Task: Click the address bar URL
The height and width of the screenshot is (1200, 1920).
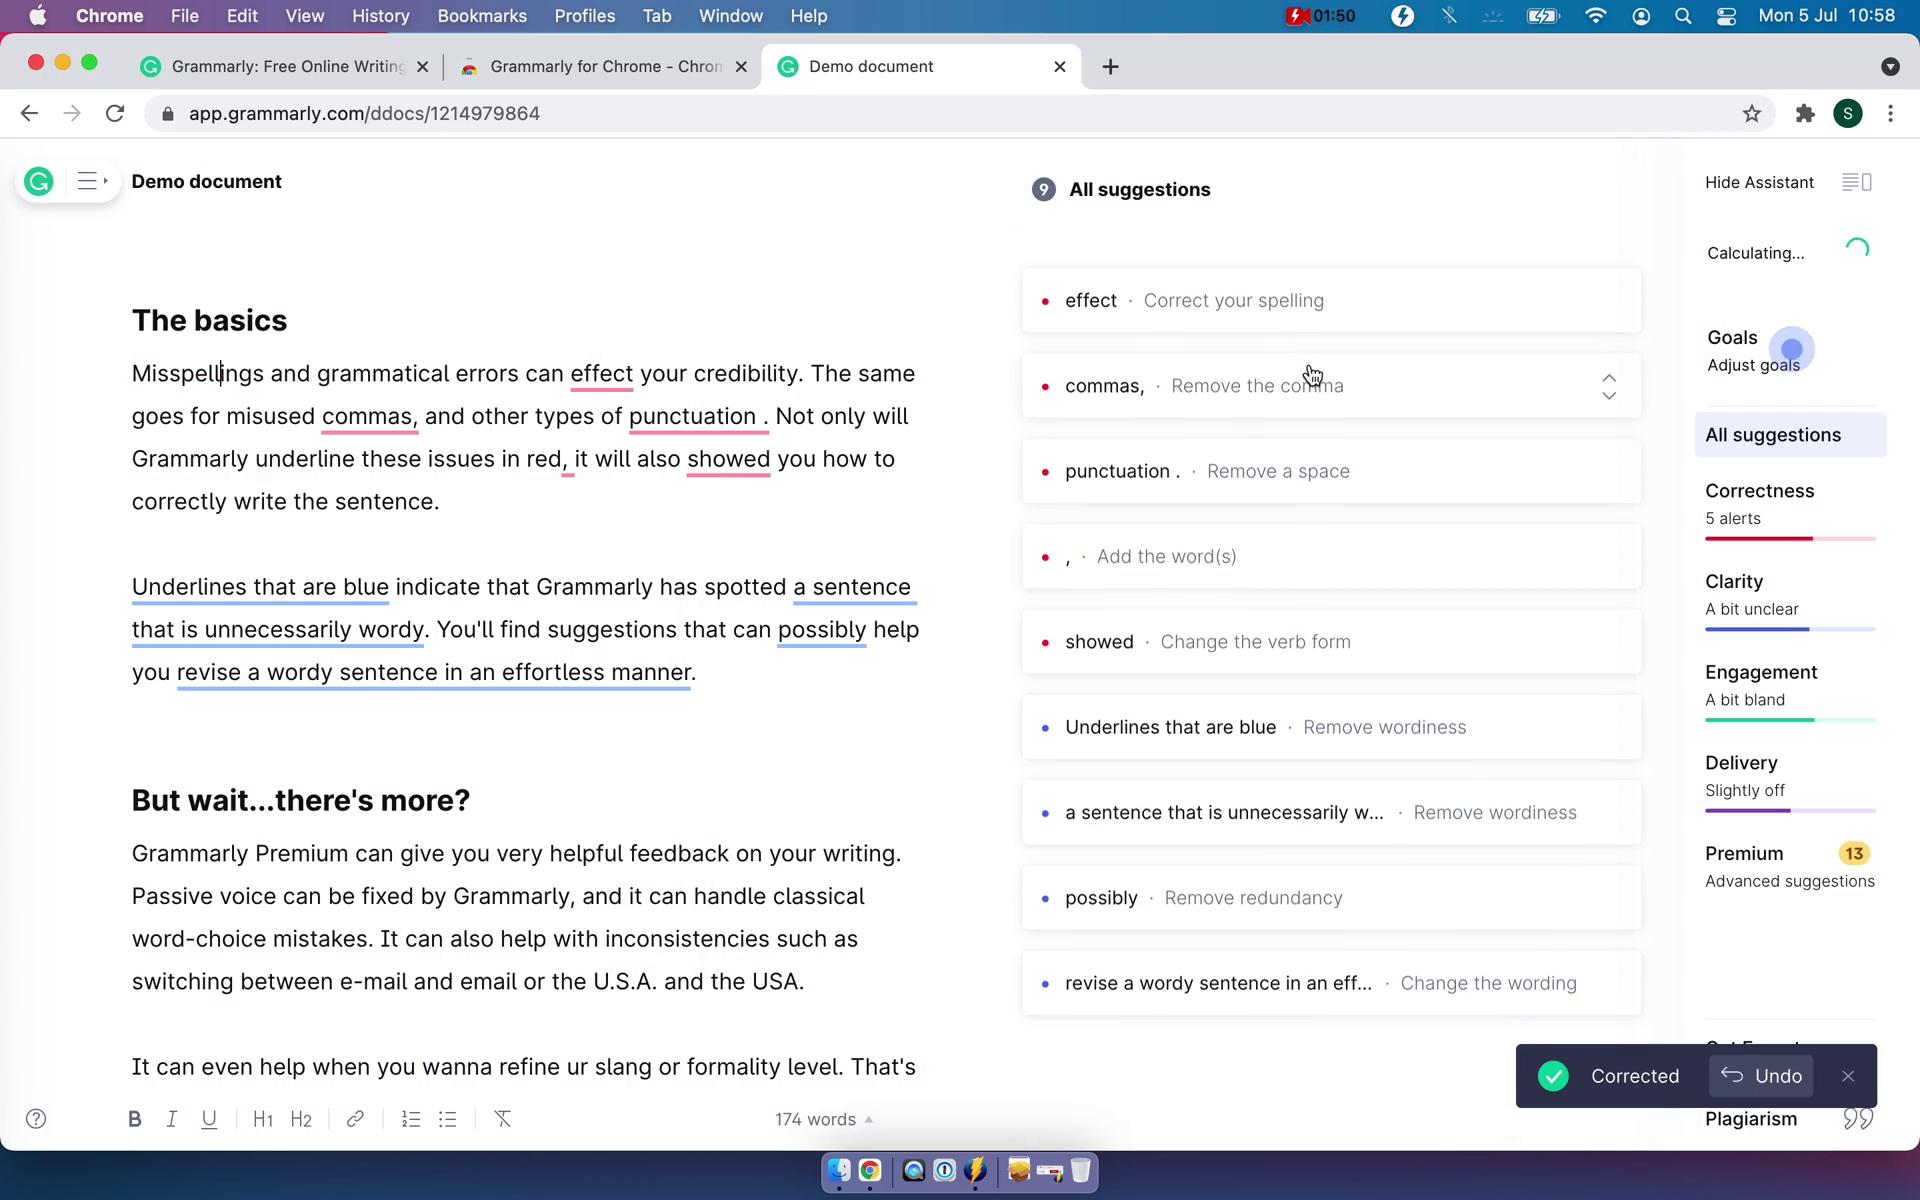Action: [364, 114]
